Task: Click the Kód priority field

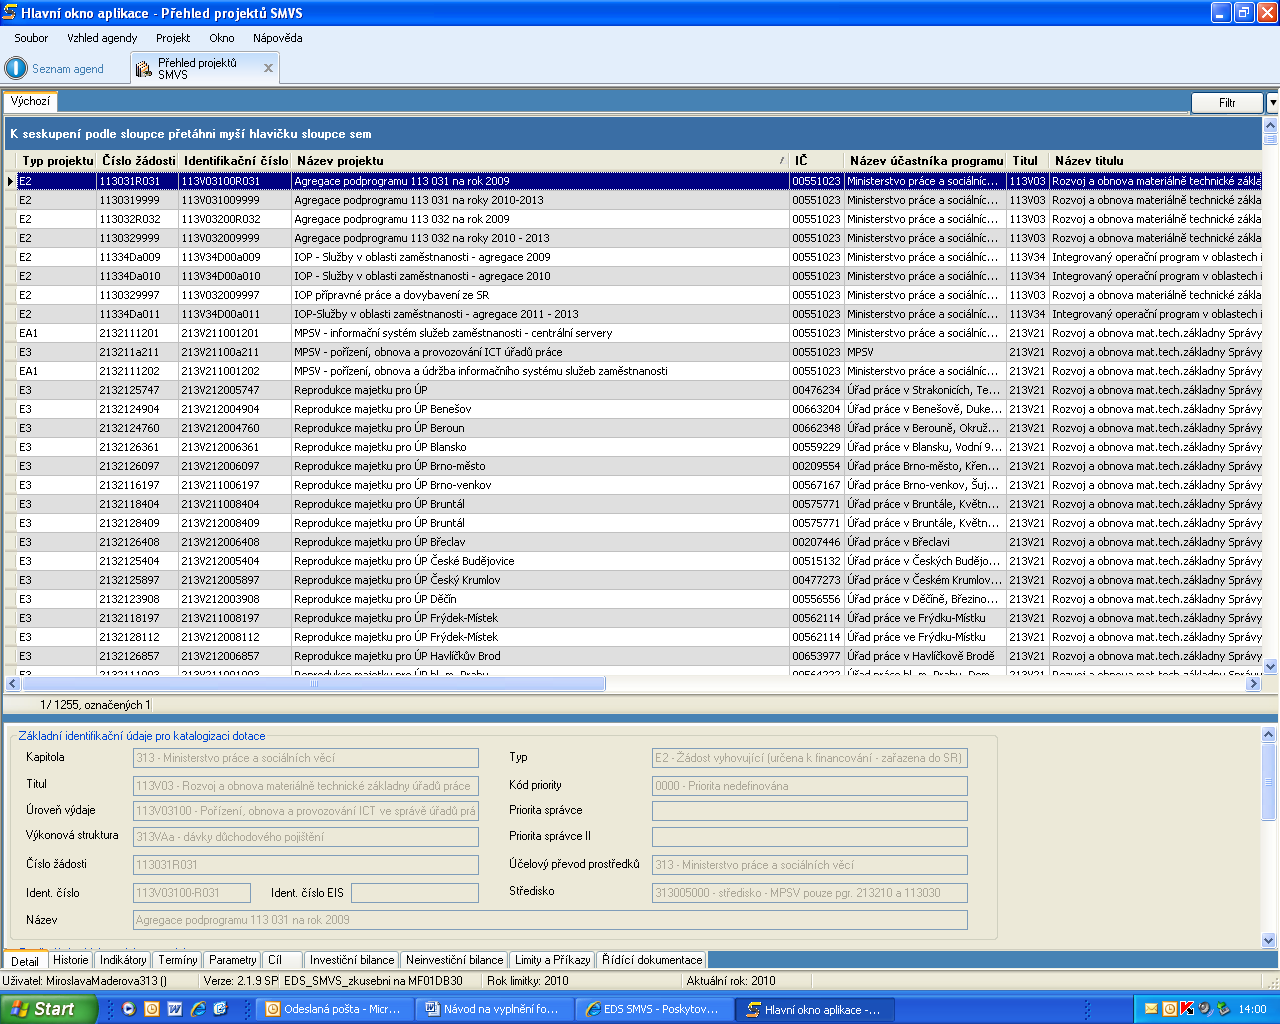Action: (x=810, y=786)
